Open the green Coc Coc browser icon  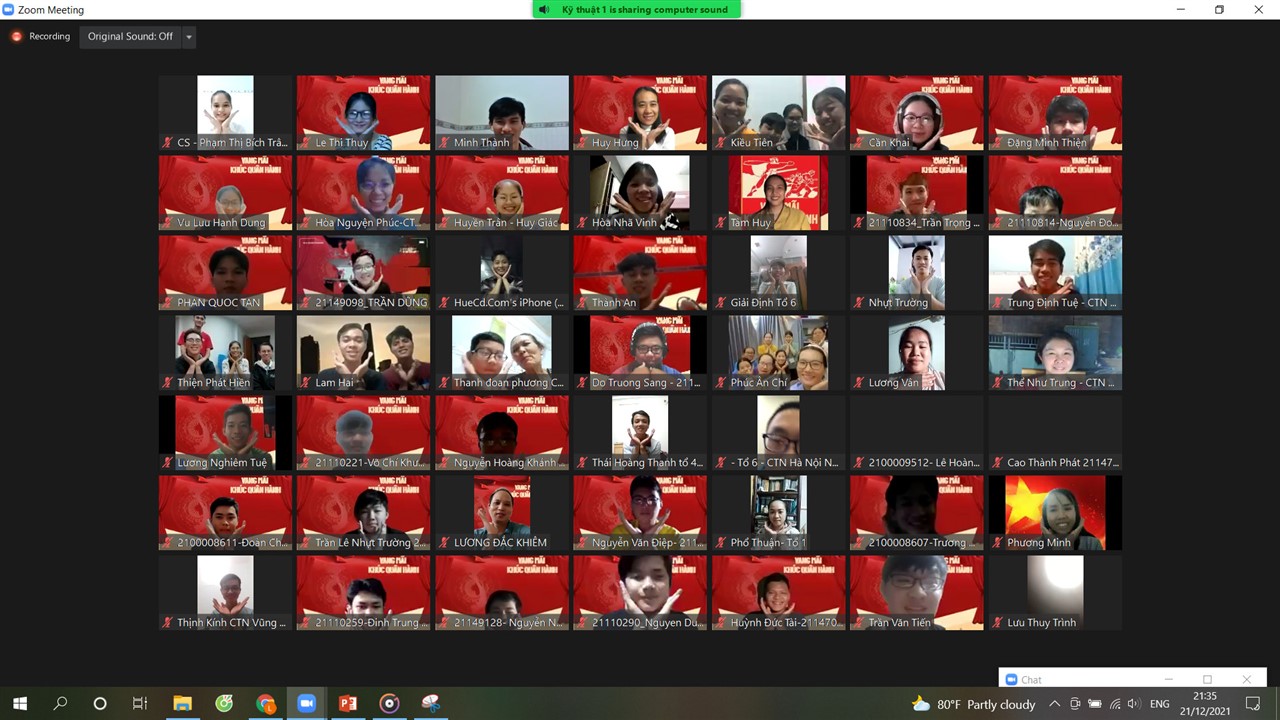224,704
